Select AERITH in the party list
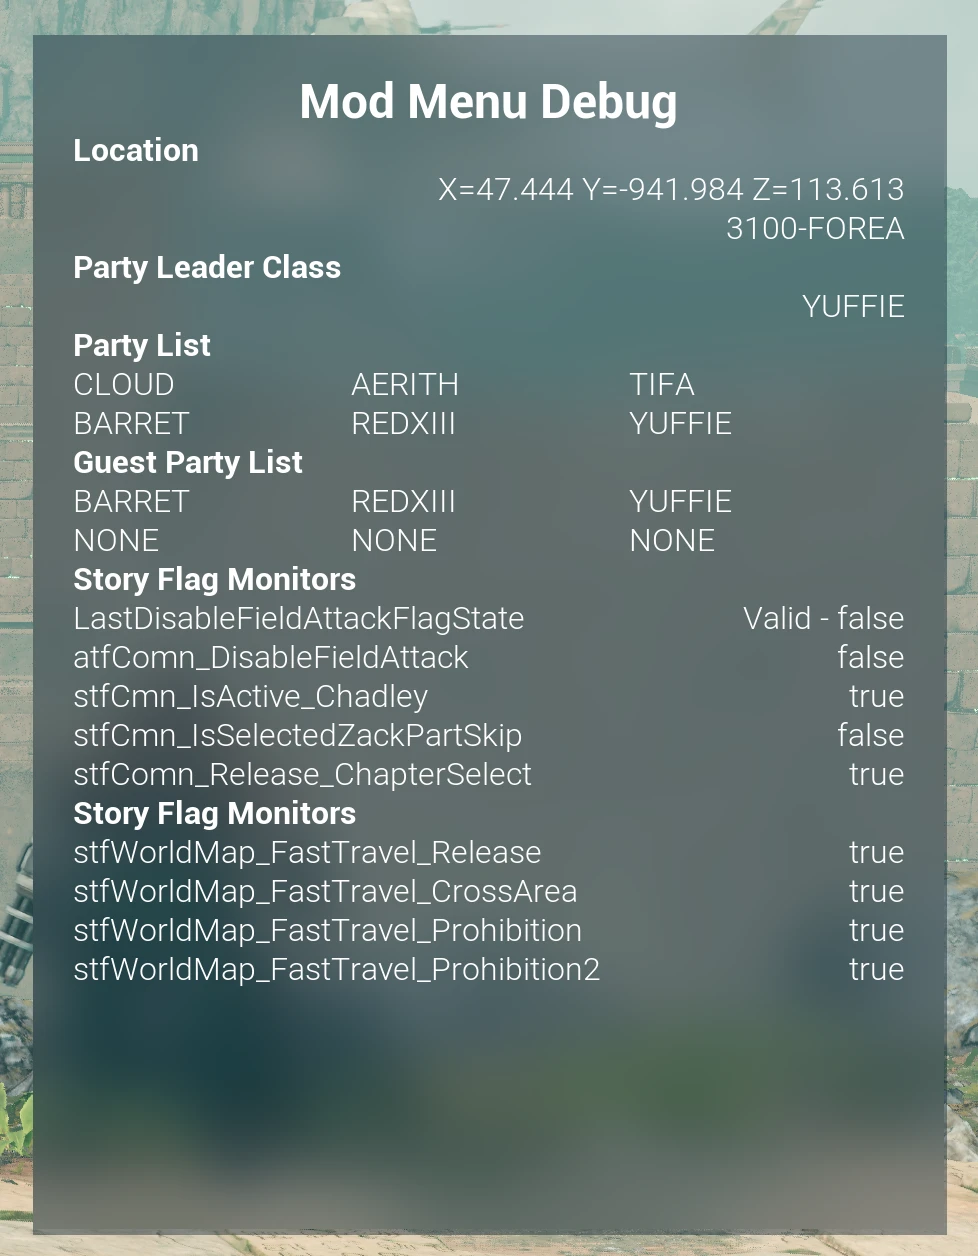 pyautogui.click(x=405, y=384)
